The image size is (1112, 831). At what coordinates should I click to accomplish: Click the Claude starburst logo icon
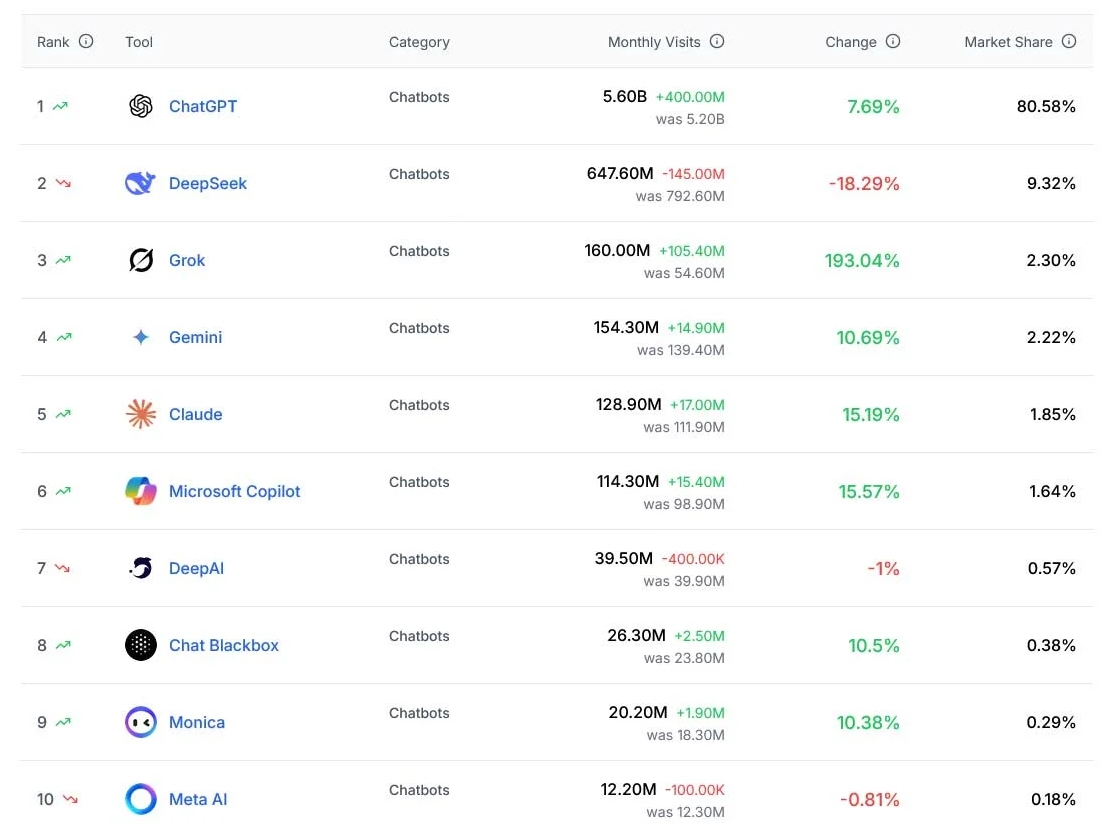pos(140,414)
